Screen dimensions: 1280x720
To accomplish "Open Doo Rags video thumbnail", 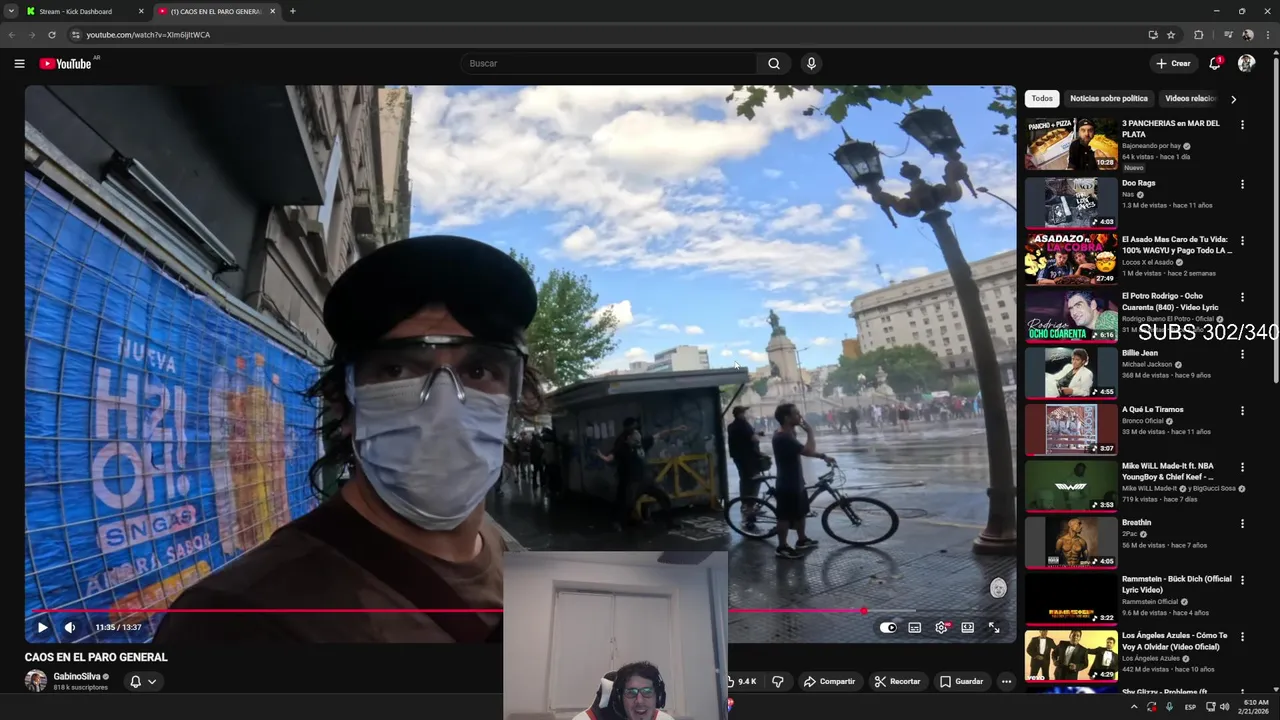I will click(1071, 202).
